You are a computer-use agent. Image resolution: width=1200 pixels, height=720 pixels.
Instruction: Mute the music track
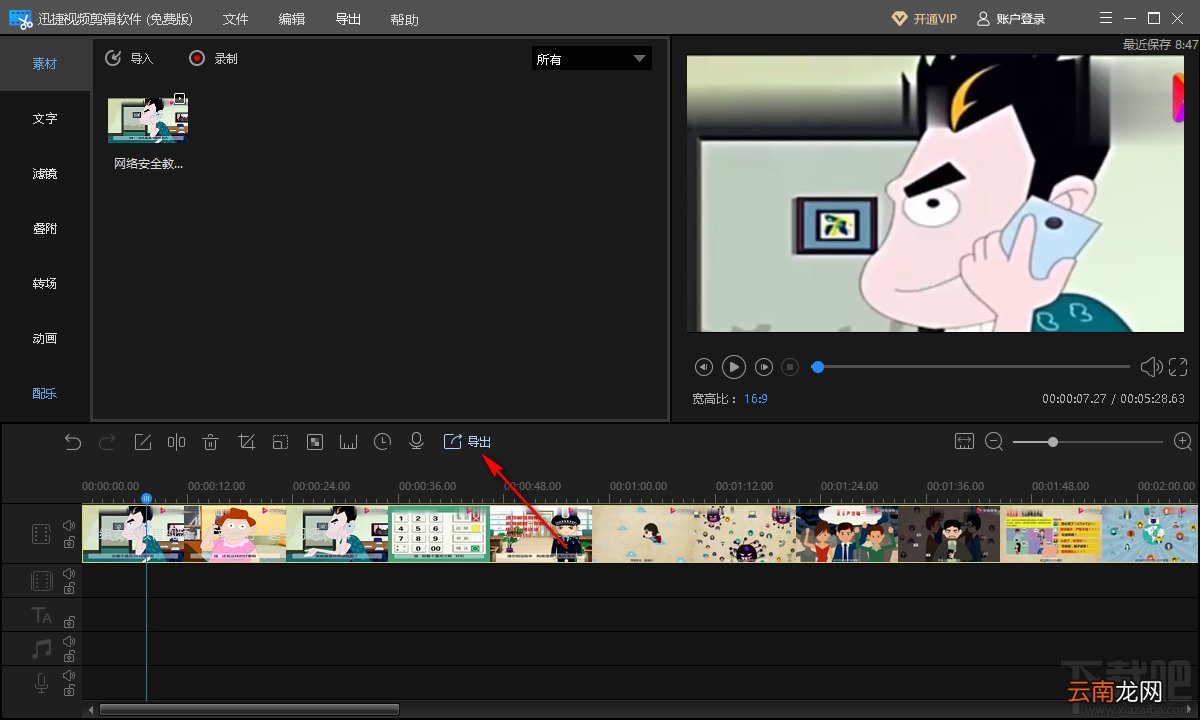pos(69,641)
